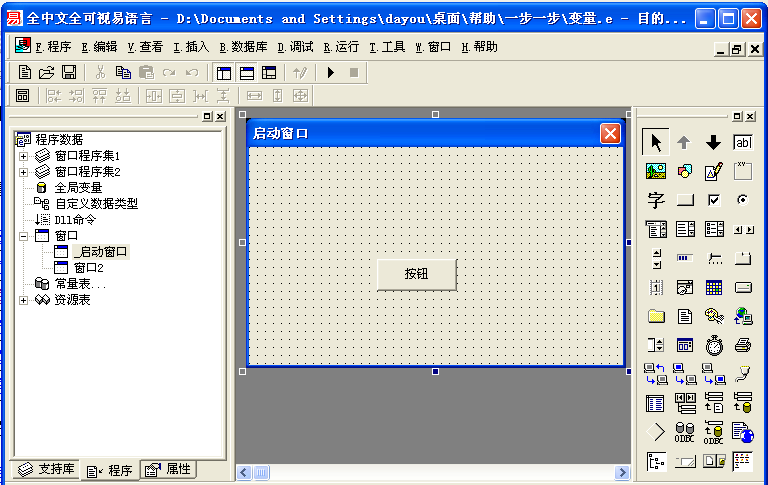Open the T.工具 menu
Screen dimensions: 768x485
387,47
